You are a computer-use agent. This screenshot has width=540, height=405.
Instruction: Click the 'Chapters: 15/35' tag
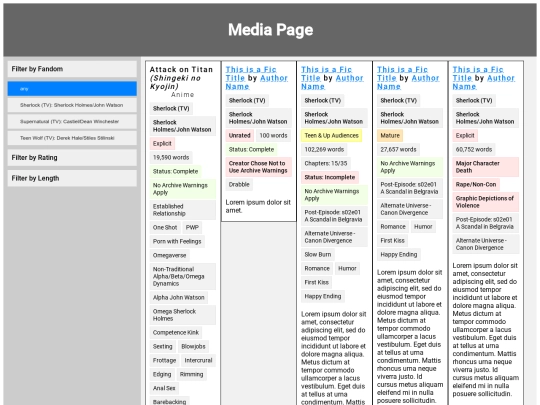326,163
